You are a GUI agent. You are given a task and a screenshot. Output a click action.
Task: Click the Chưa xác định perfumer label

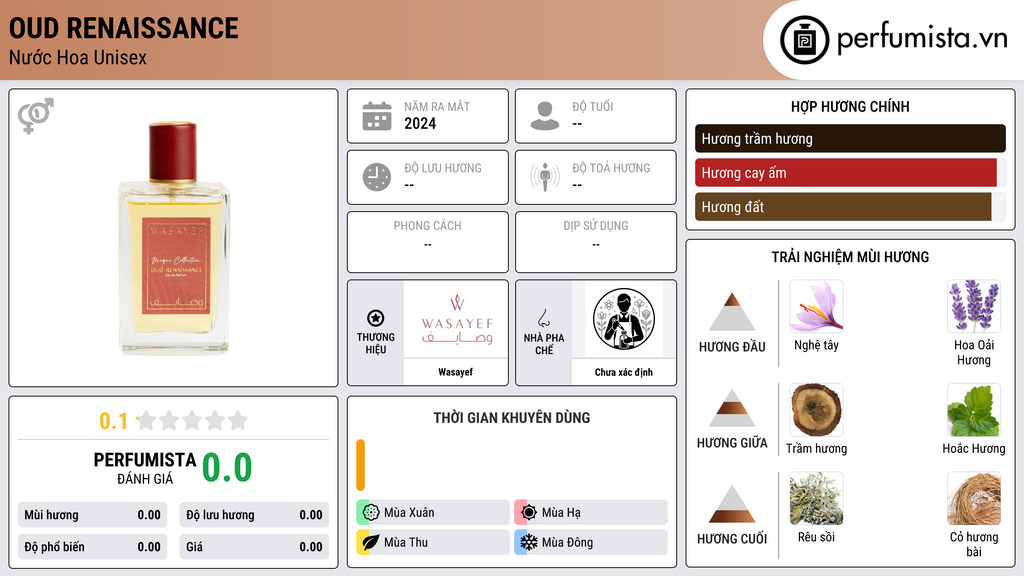click(624, 372)
